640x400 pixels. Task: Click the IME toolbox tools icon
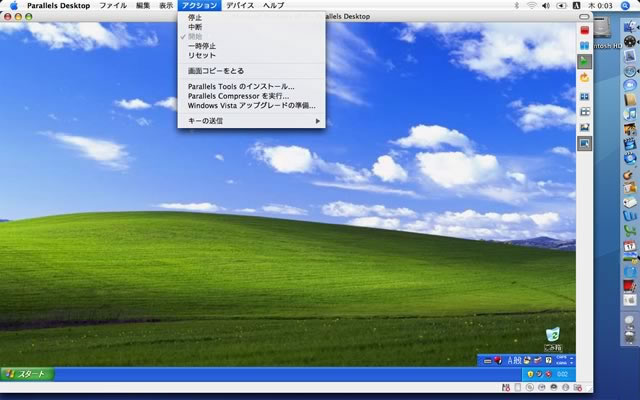tap(538, 360)
